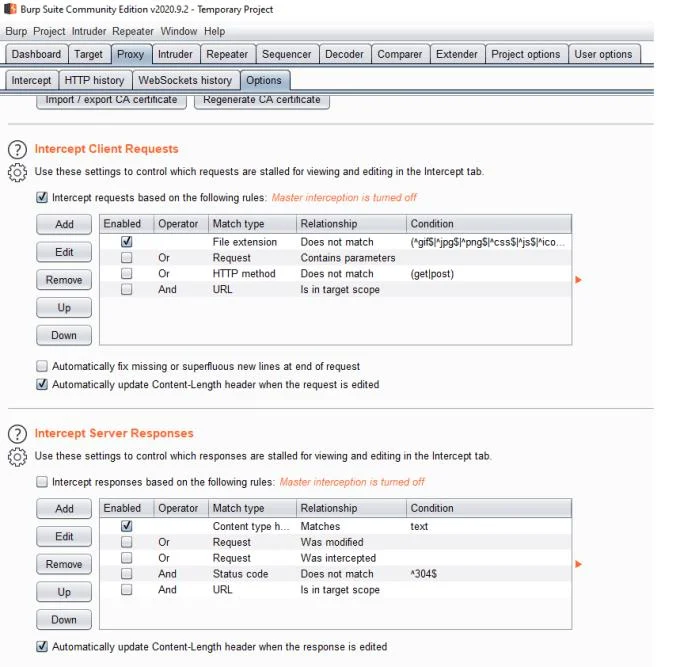Click Import / export CA certificate button
The image size is (680, 667).
coord(111,101)
